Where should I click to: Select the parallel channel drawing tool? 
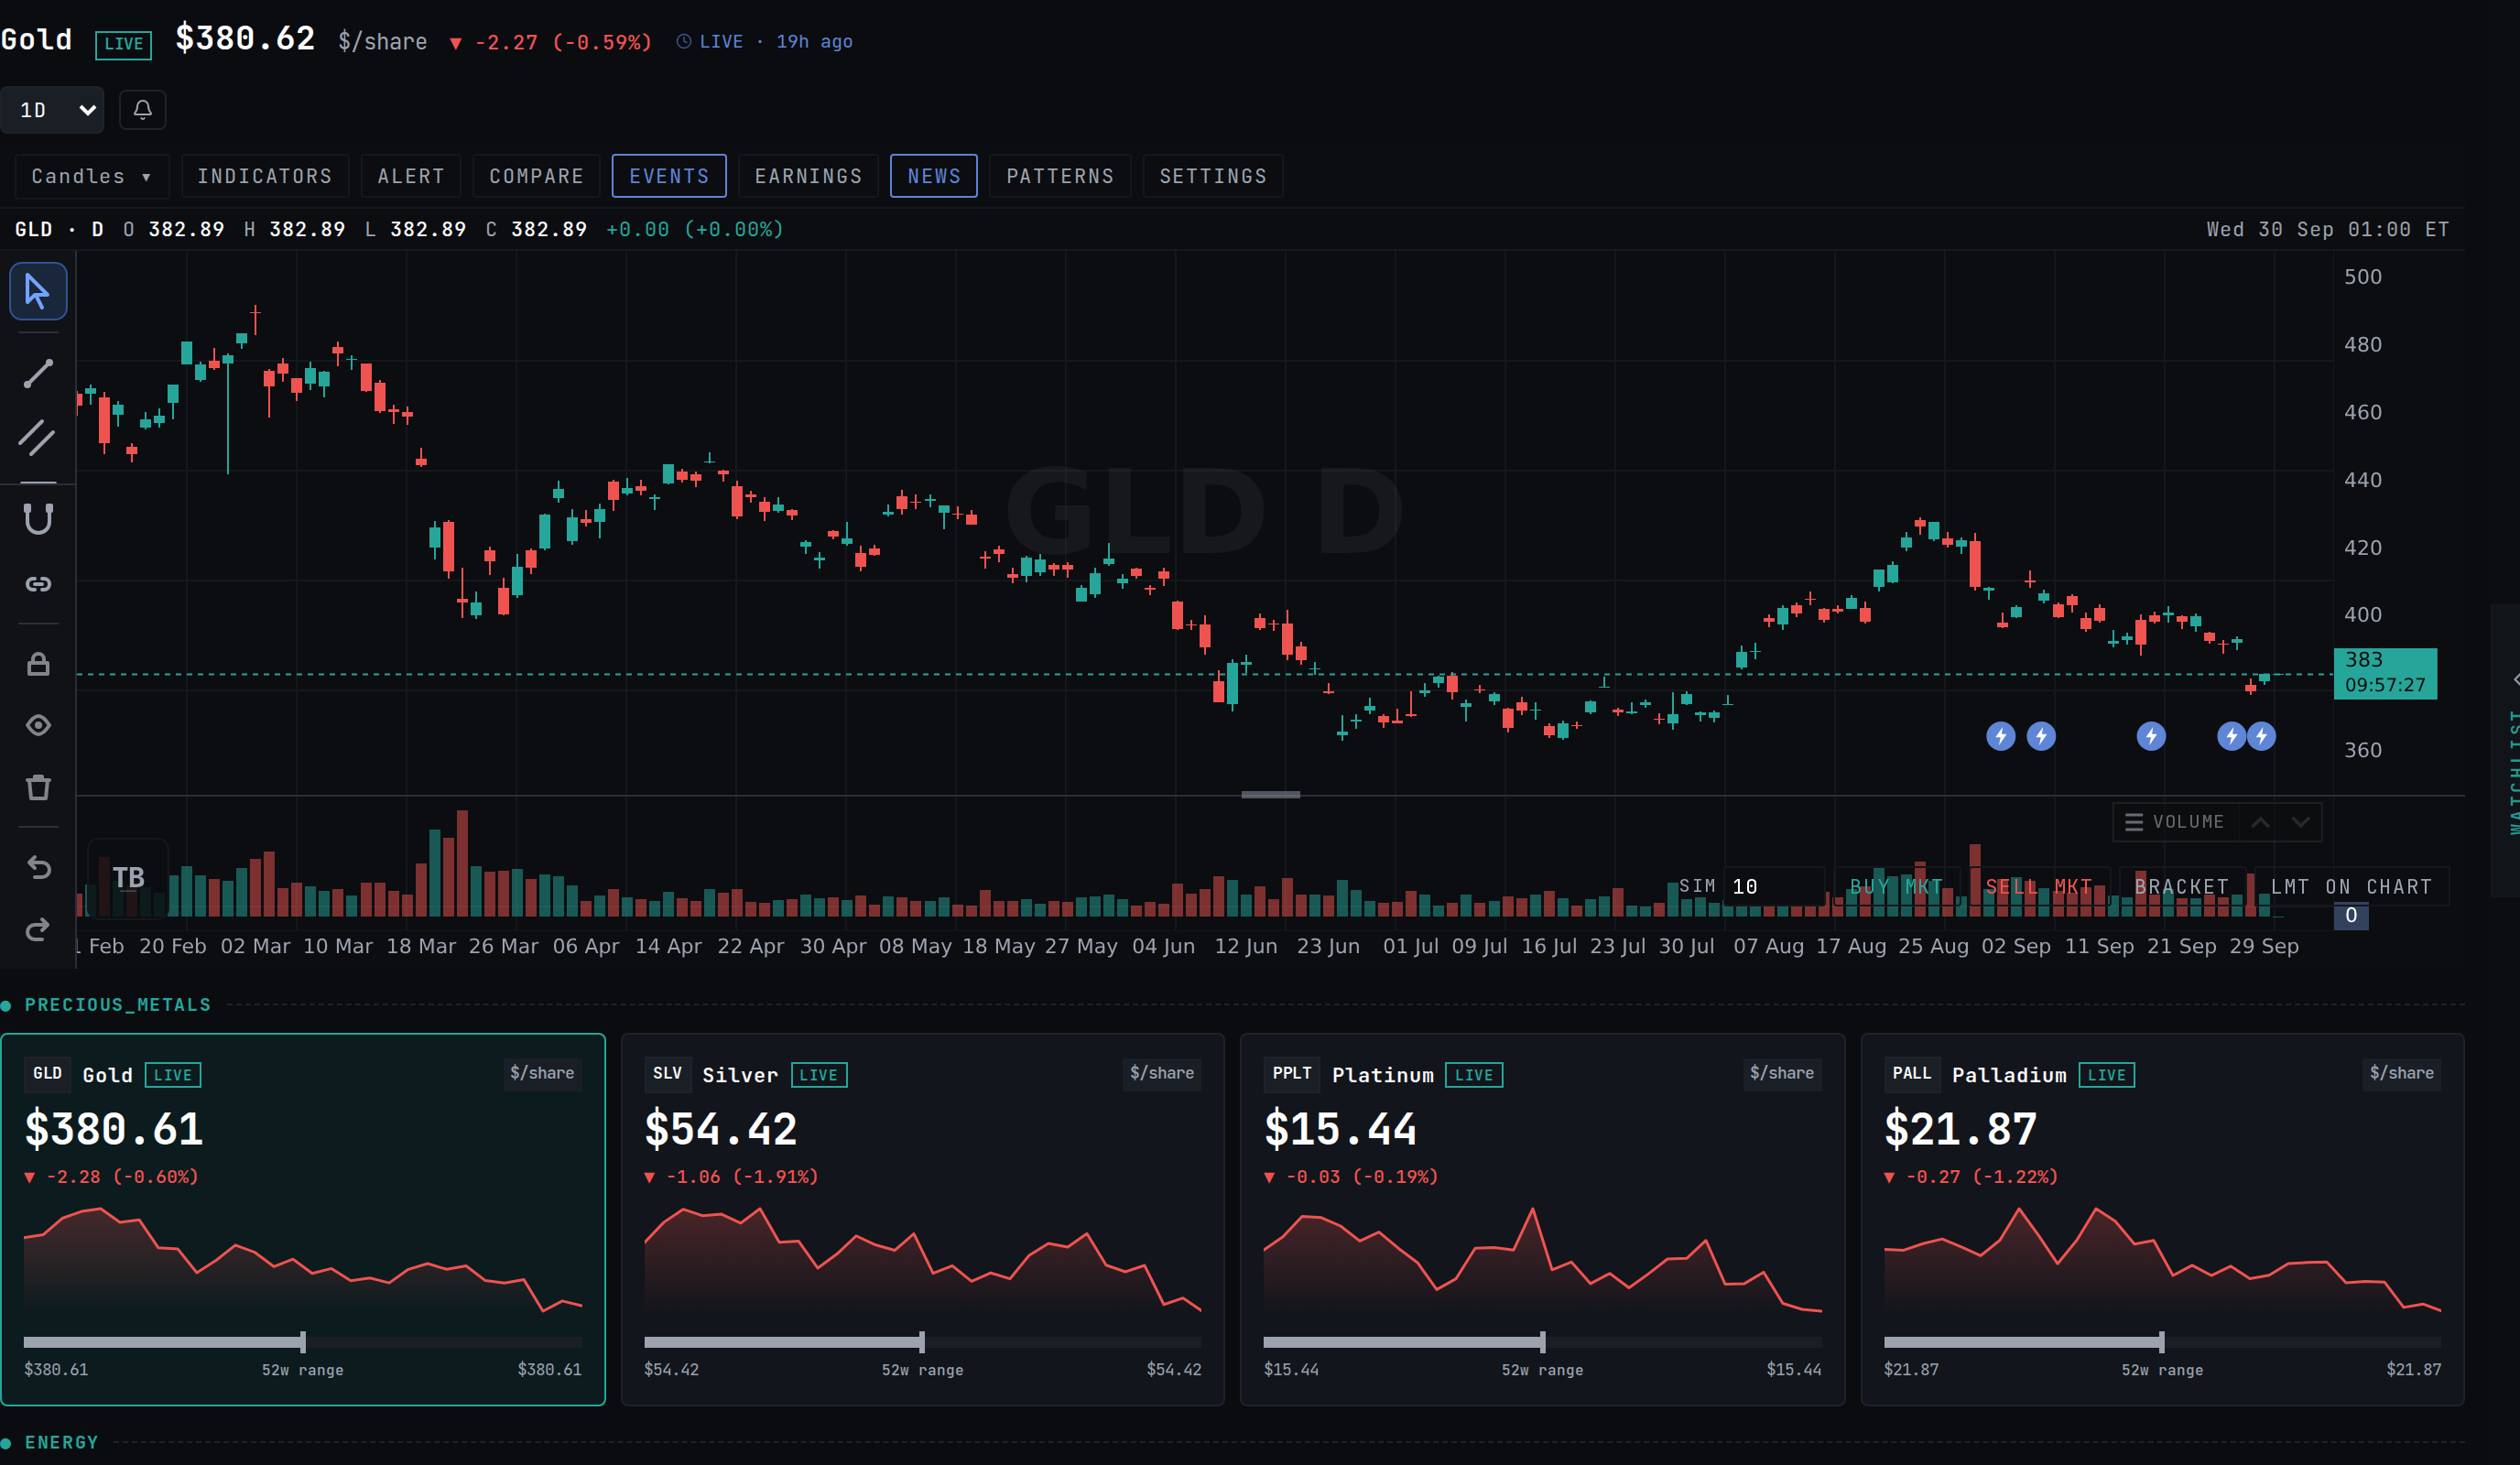[38, 437]
